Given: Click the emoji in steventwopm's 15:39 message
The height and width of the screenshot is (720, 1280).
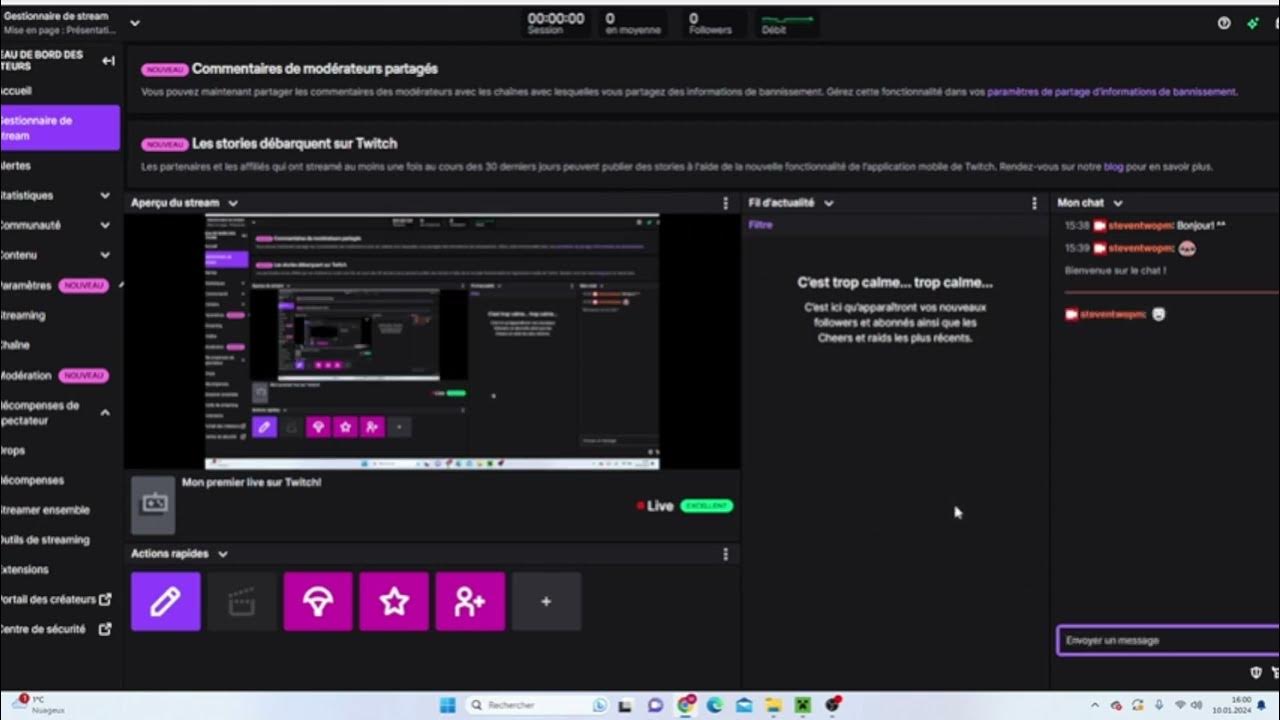Looking at the screenshot, I should 1188,248.
